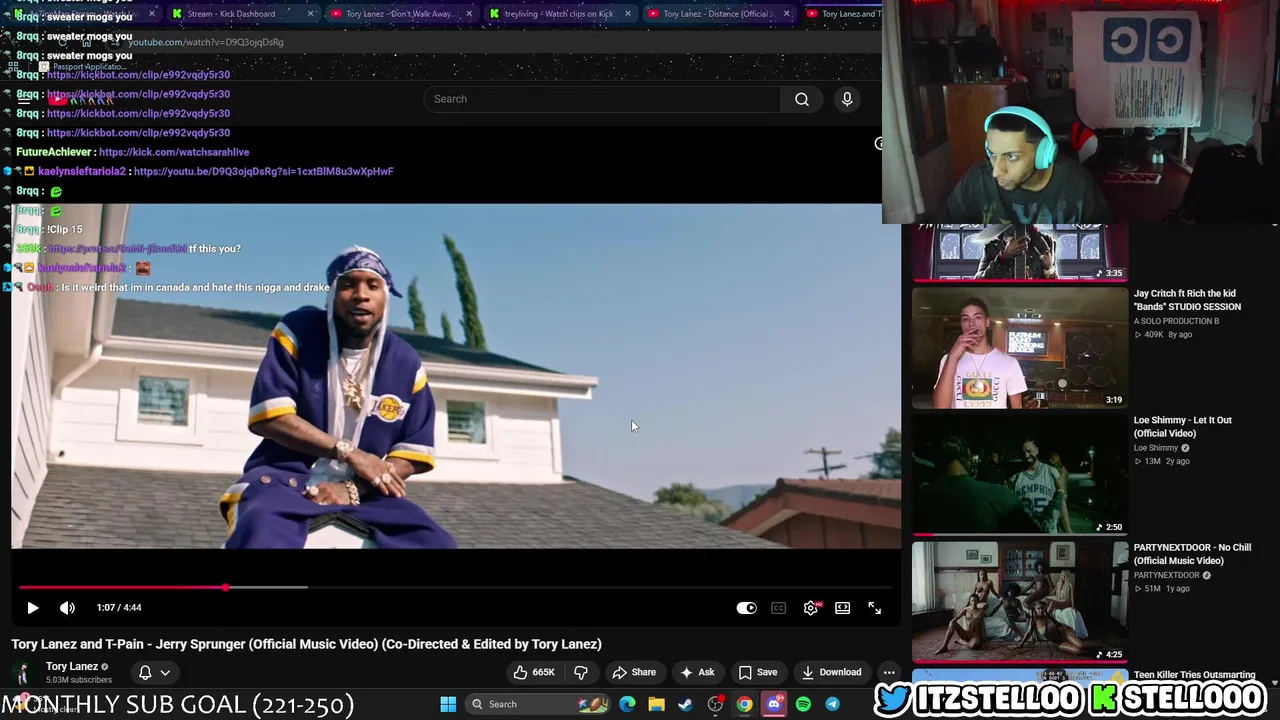The width and height of the screenshot is (1280, 720).
Task: Open the Loe Shimmy - Let It Out title
Action: tap(1182, 427)
